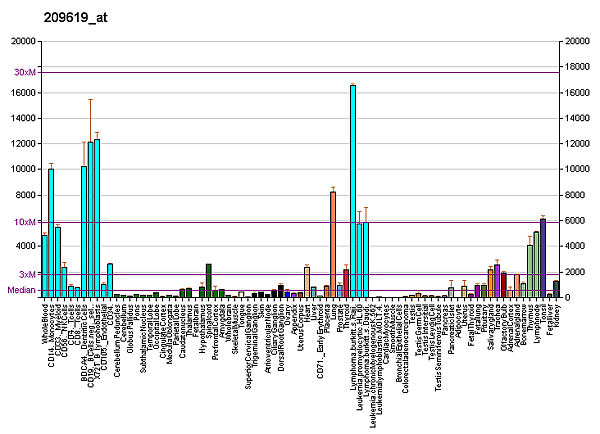This screenshot has width=600, height=434.
Task: Select the tall green Hypothalamus bar
Action: tap(208, 281)
